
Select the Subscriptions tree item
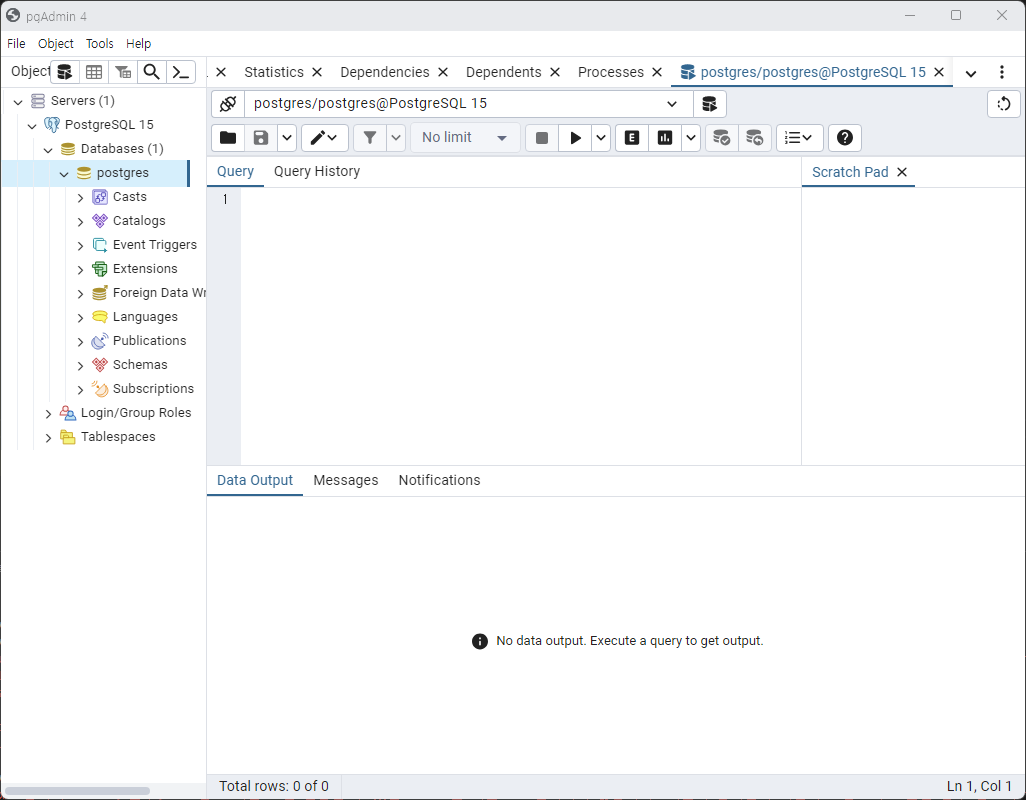coord(153,389)
